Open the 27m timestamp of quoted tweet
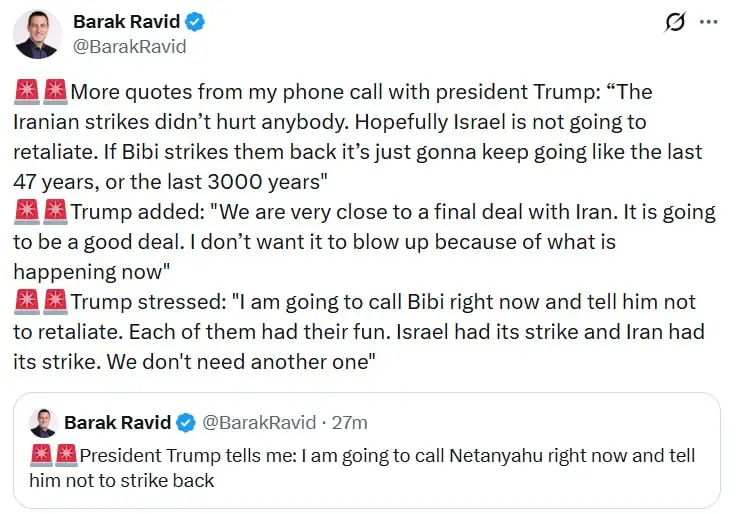Screen dimensions: 737x514 [349, 423]
